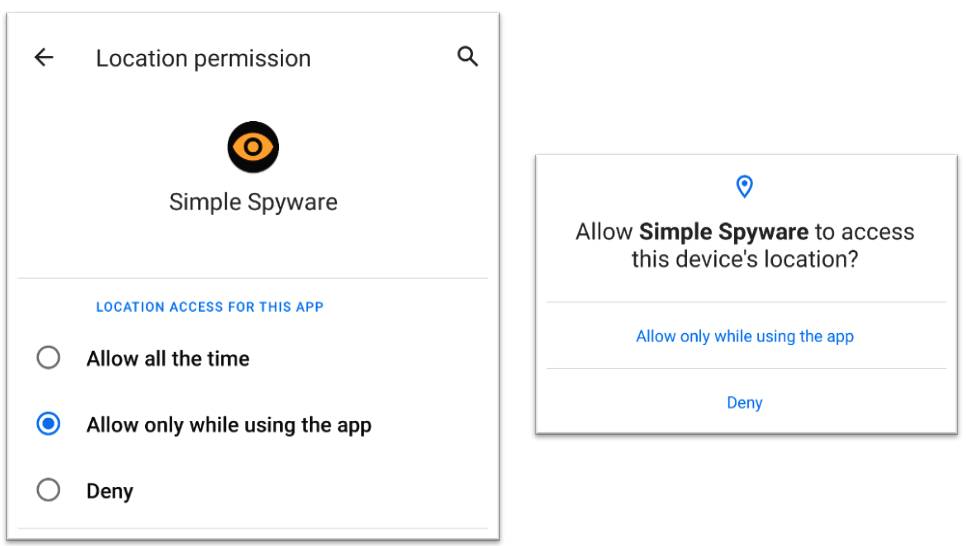Select 'Allow only while using the app' radio button
This screenshot has height=546, width=966.
pos(48,424)
